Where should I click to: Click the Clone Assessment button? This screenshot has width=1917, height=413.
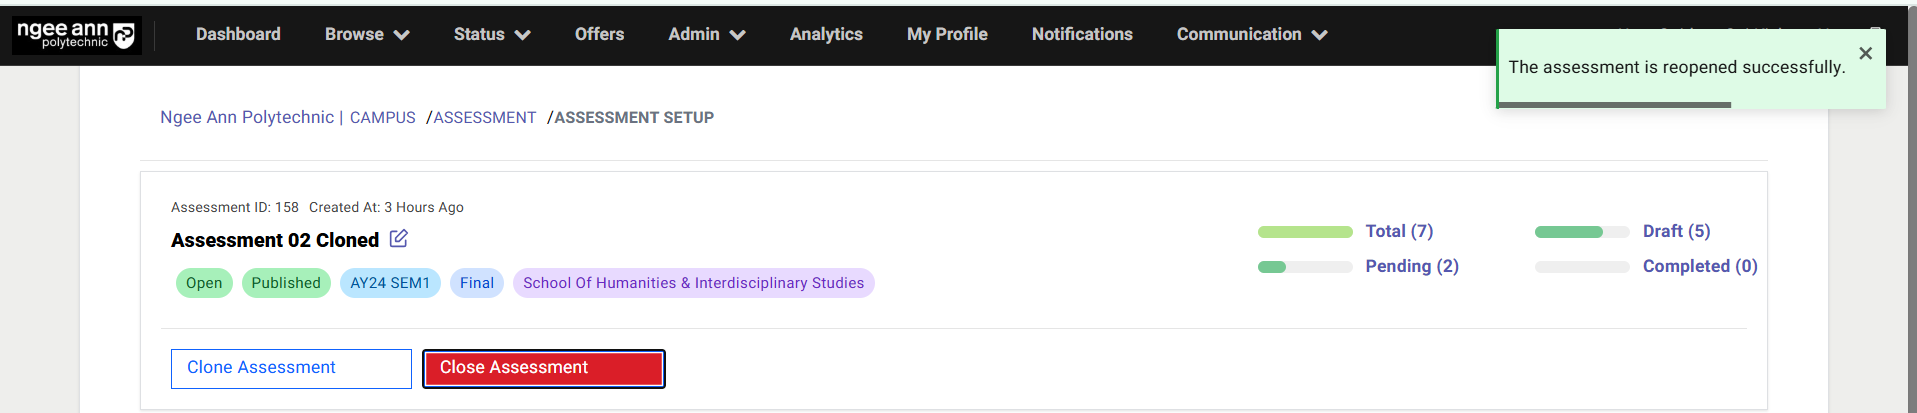coord(291,368)
